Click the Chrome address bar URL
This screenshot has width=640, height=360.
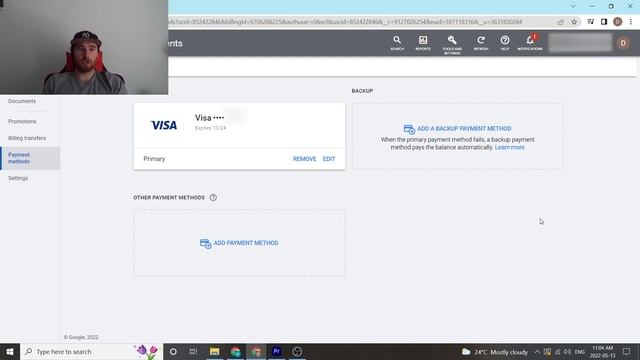click(x=345, y=22)
